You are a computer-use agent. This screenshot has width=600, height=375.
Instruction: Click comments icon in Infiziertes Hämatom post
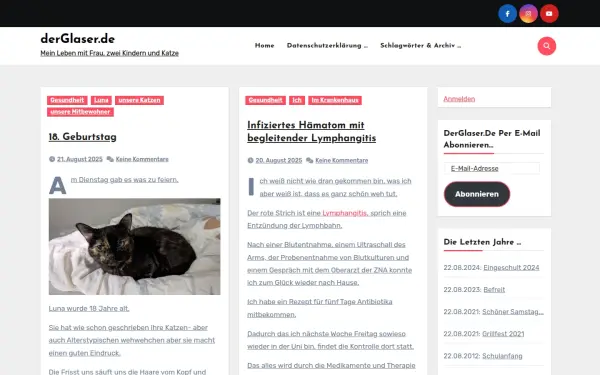pos(310,160)
